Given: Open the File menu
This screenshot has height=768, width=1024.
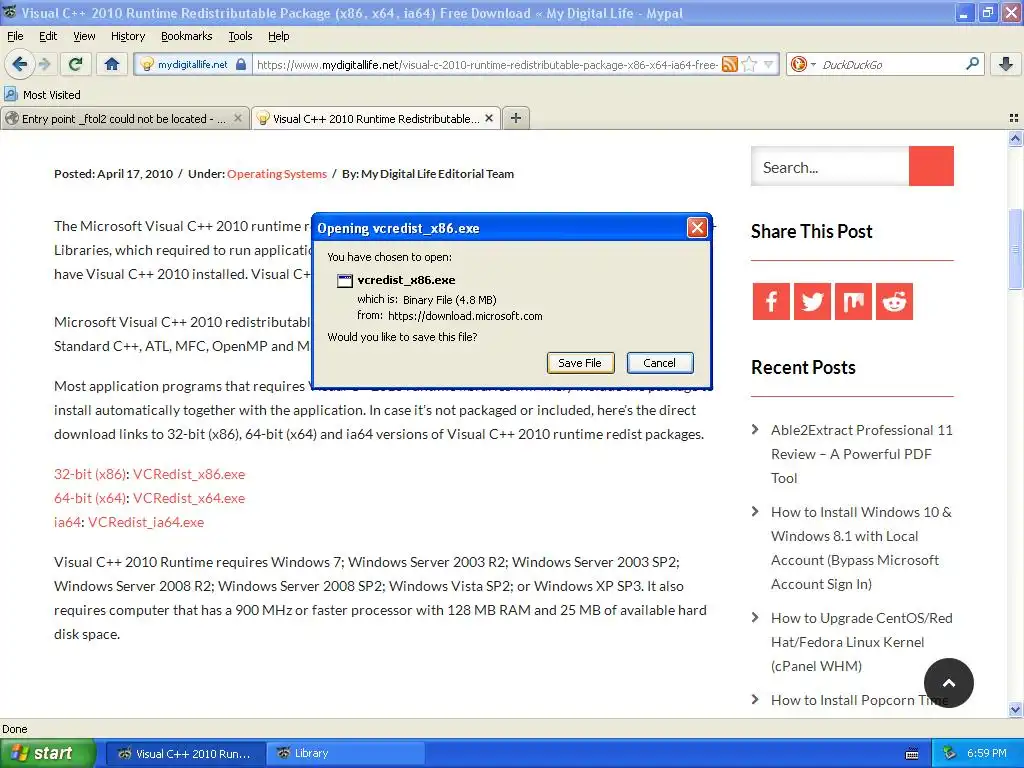Looking at the screenshot, I should pos(15,36).
